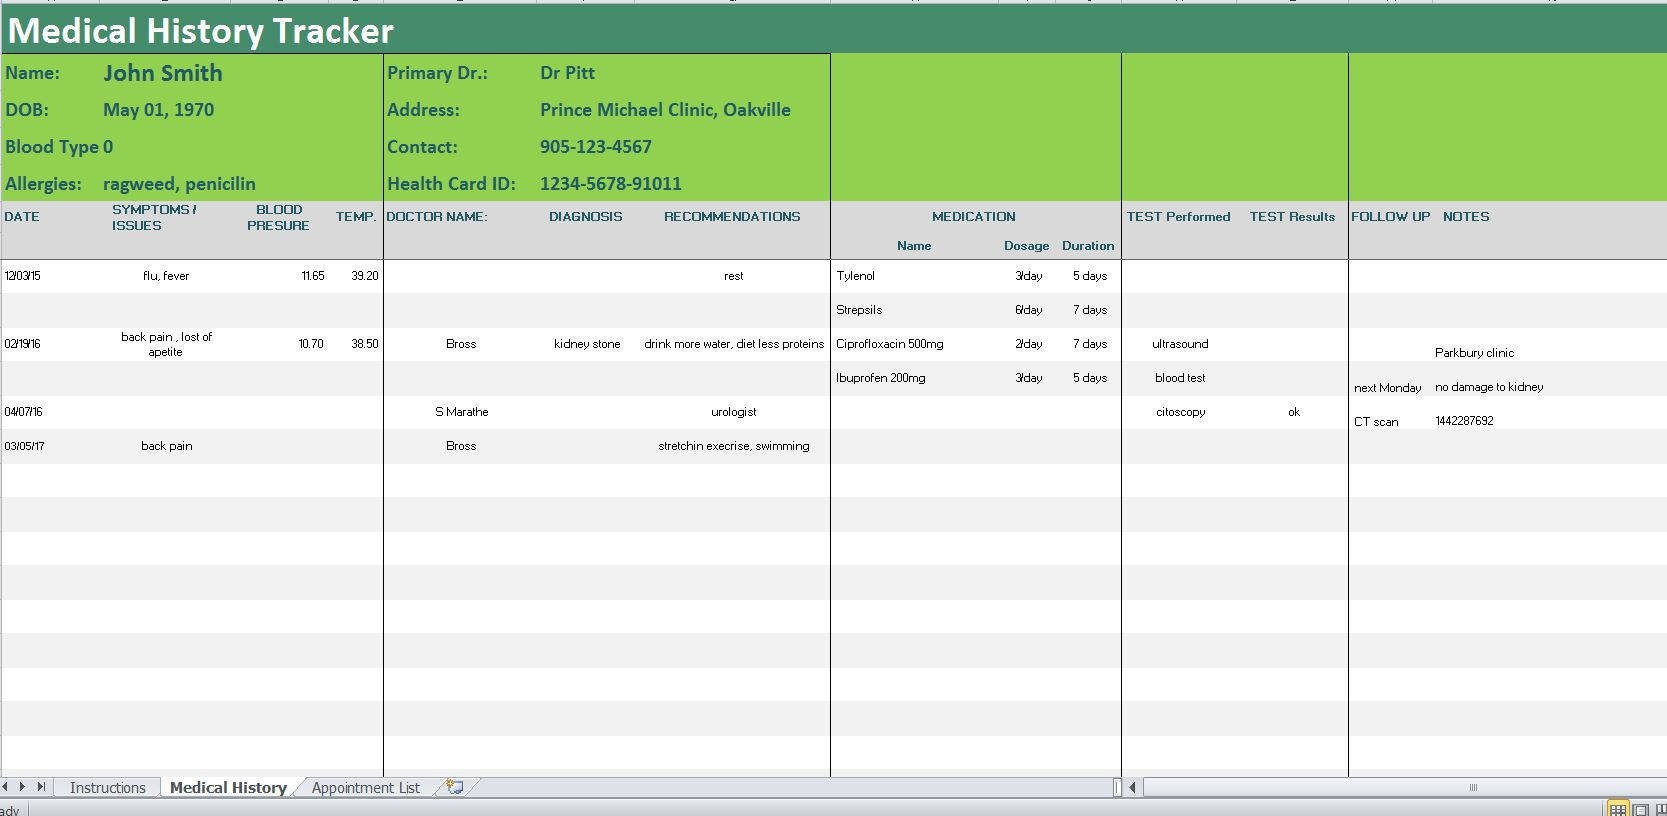Select the contact number 905-123-4567

(596, 147)
